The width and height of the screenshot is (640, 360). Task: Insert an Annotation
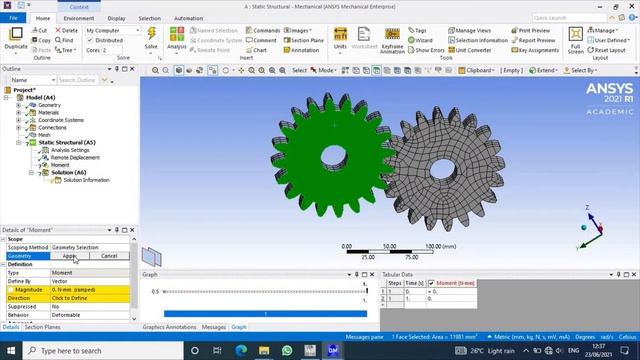coord(301,50)
